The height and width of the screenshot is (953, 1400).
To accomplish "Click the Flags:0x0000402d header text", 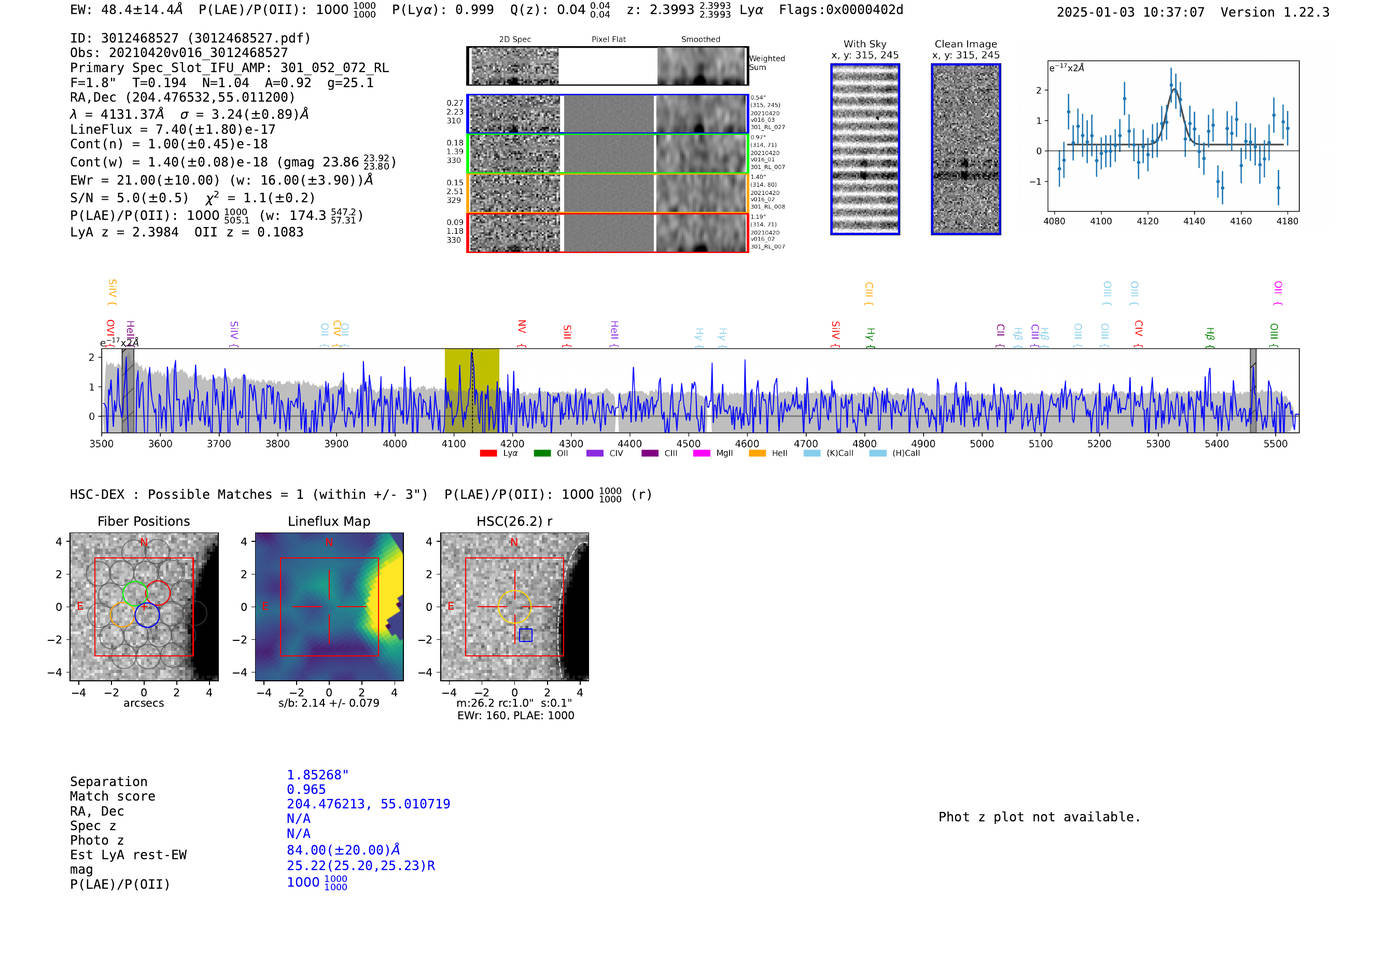I will (841, 10).
